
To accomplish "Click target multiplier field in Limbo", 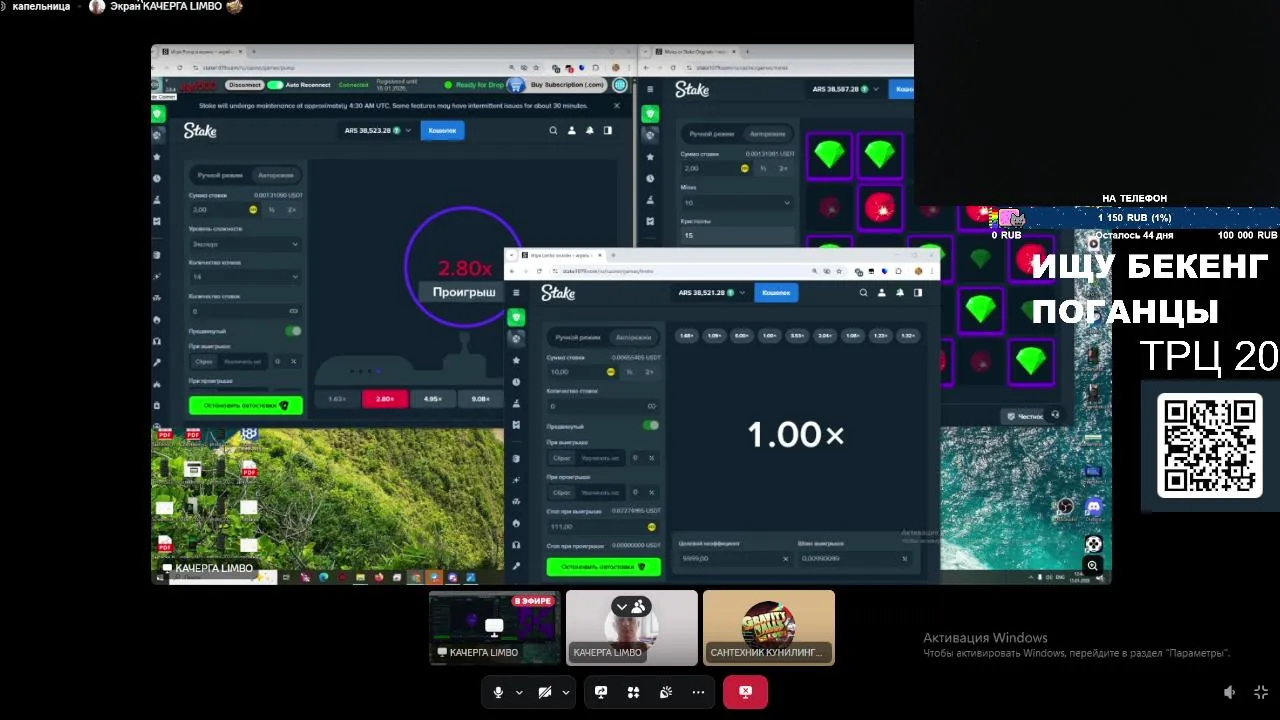I will [x=734, y=558].
